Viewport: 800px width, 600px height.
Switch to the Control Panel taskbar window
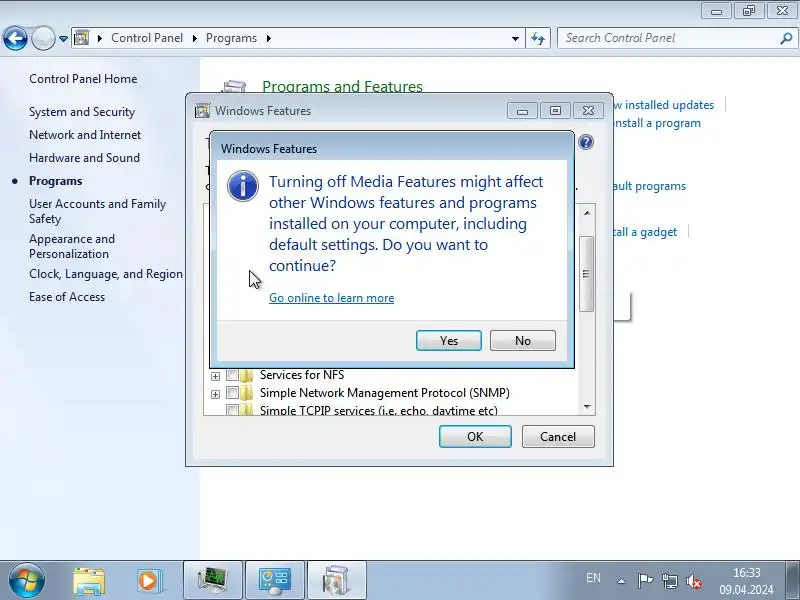click(x=274, y=581)
